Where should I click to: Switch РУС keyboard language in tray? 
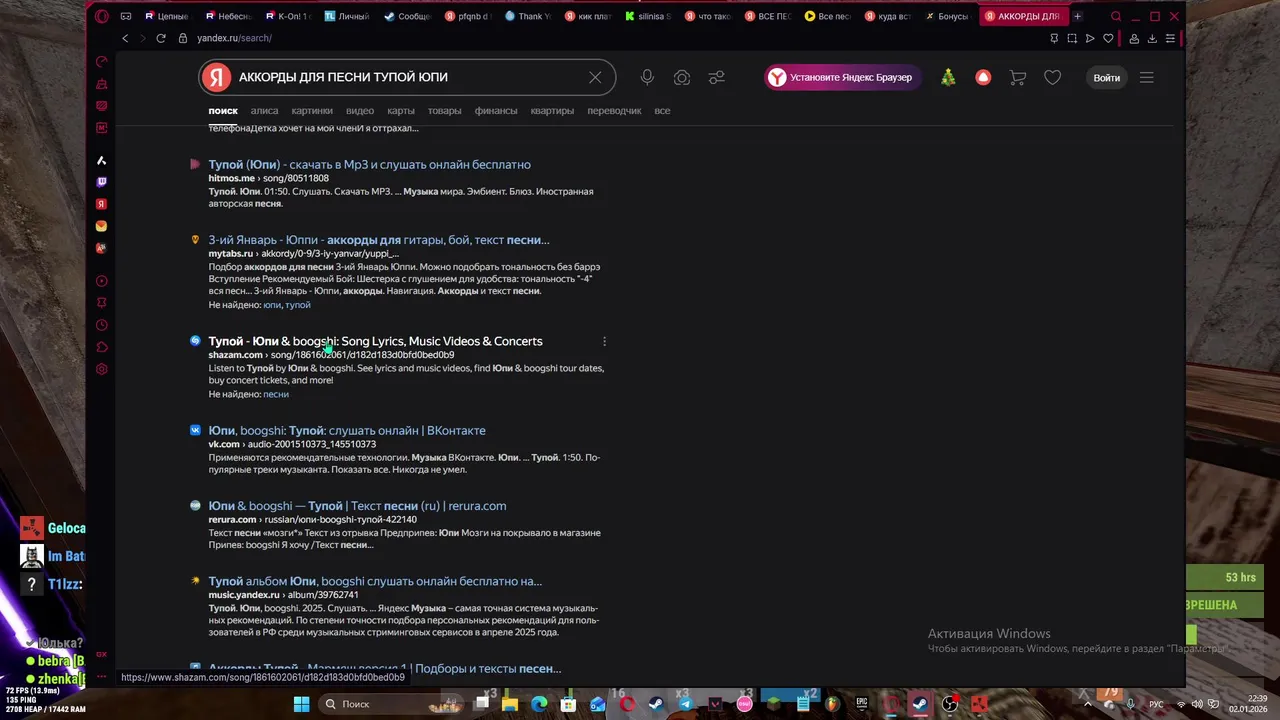[x=1156, y=704]
